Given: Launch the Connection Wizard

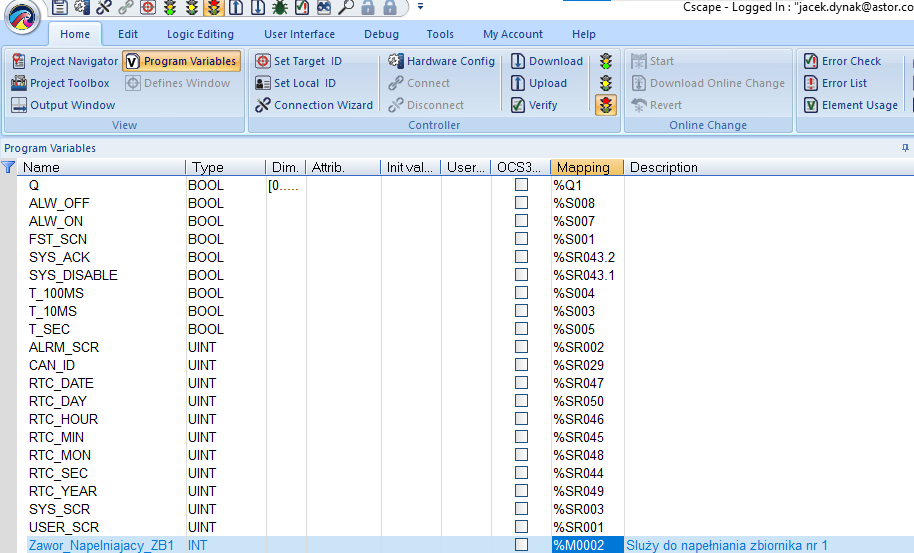Looking at the screenshot, I should (x=314, y=105).
